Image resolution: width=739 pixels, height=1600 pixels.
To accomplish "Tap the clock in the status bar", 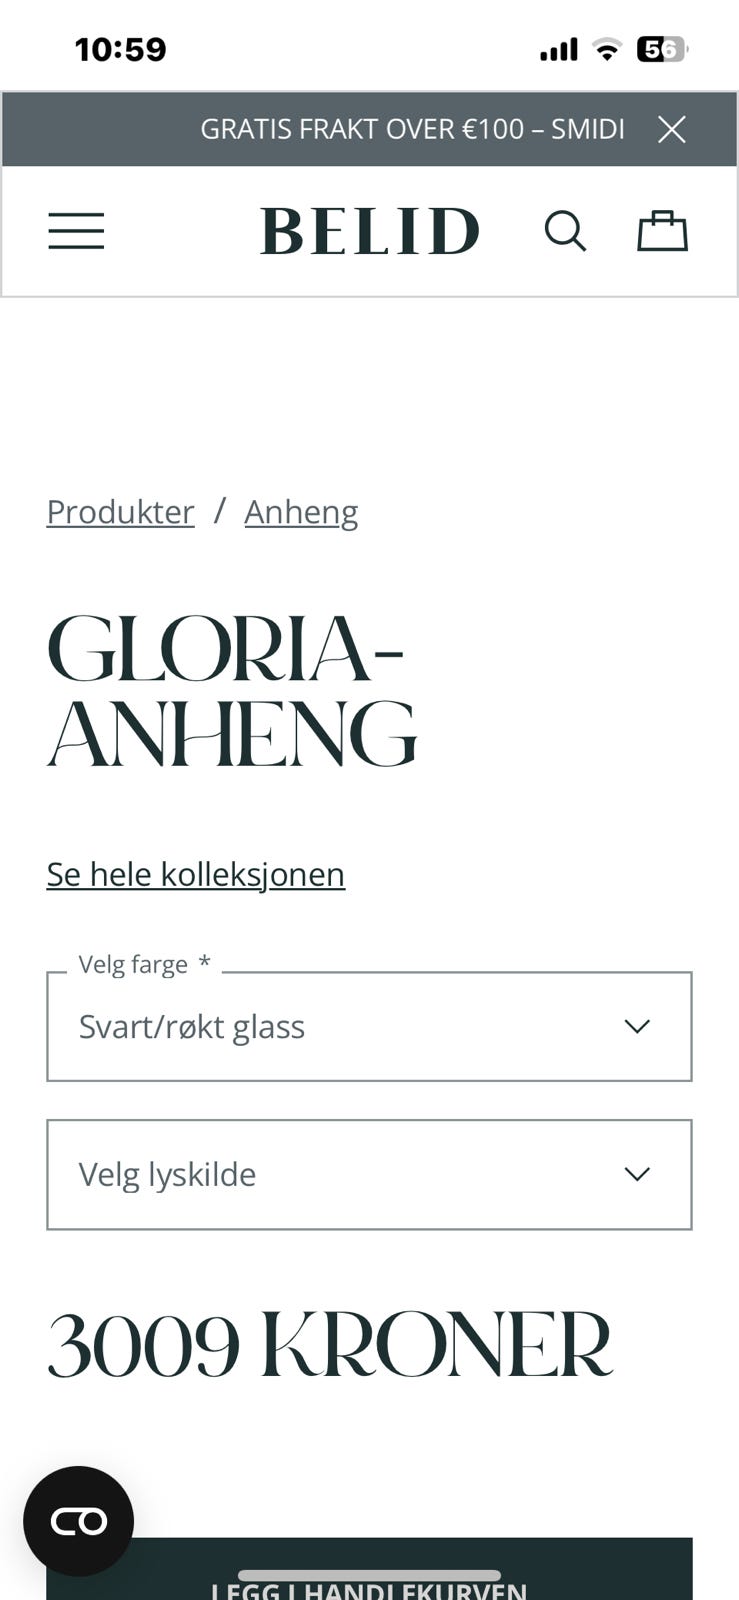I will coord(120,46).
